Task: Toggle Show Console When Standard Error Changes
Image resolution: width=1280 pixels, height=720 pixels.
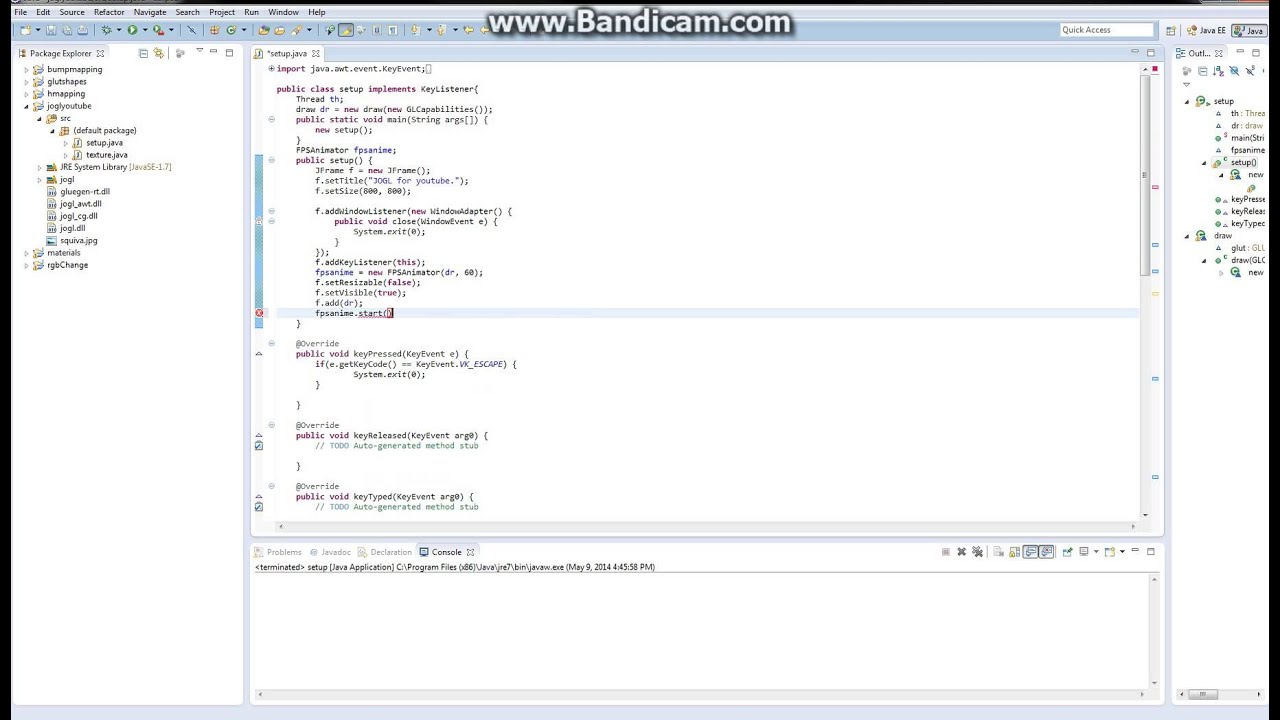Action: click(1047, 552)
